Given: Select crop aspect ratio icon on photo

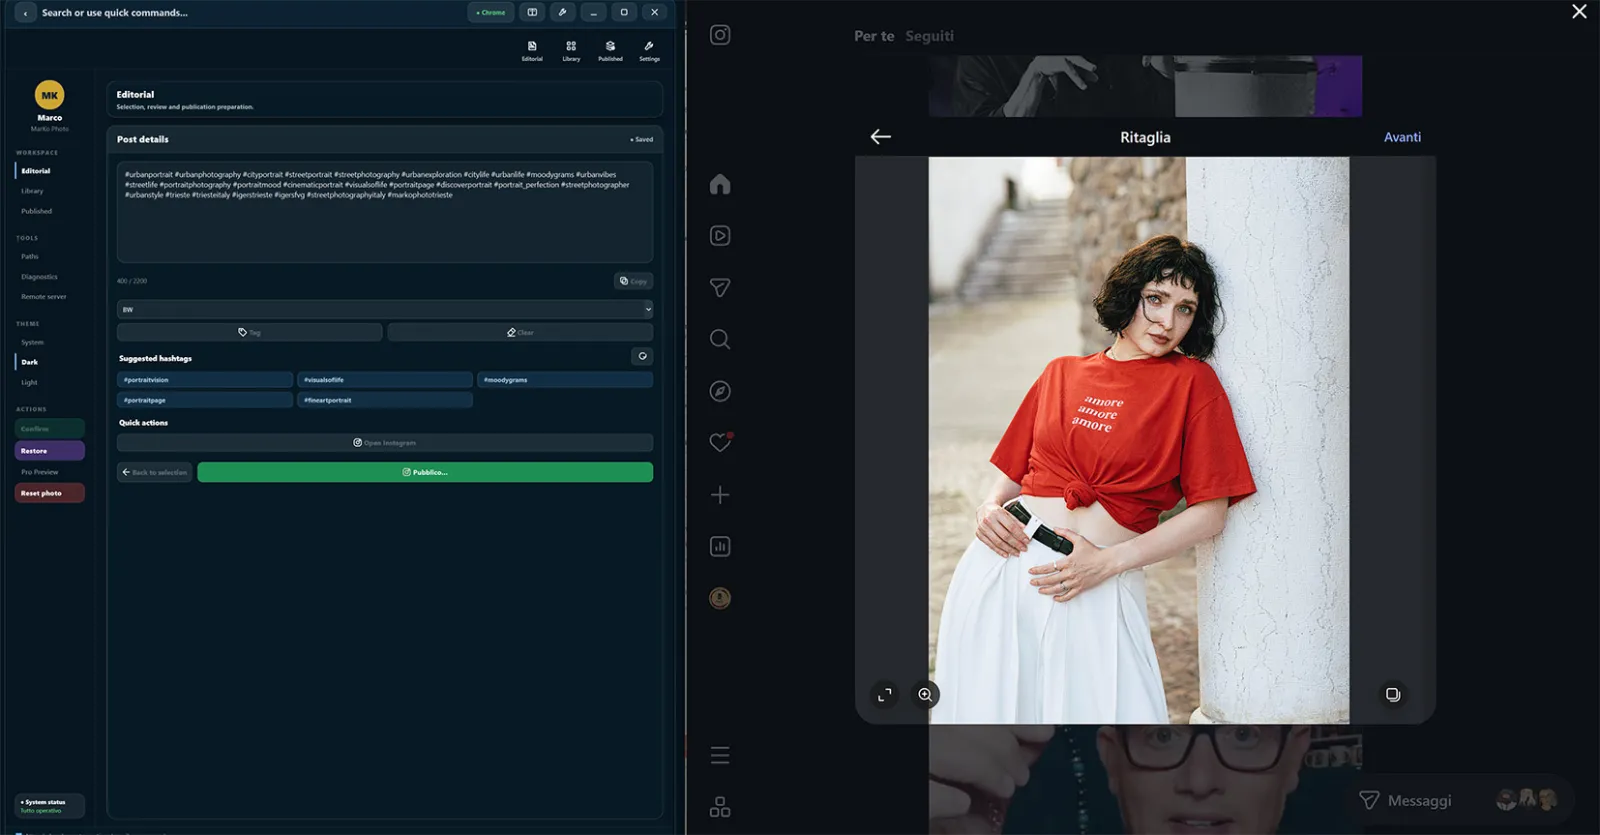Looking at the screenshot, I should tap(885, 694).
